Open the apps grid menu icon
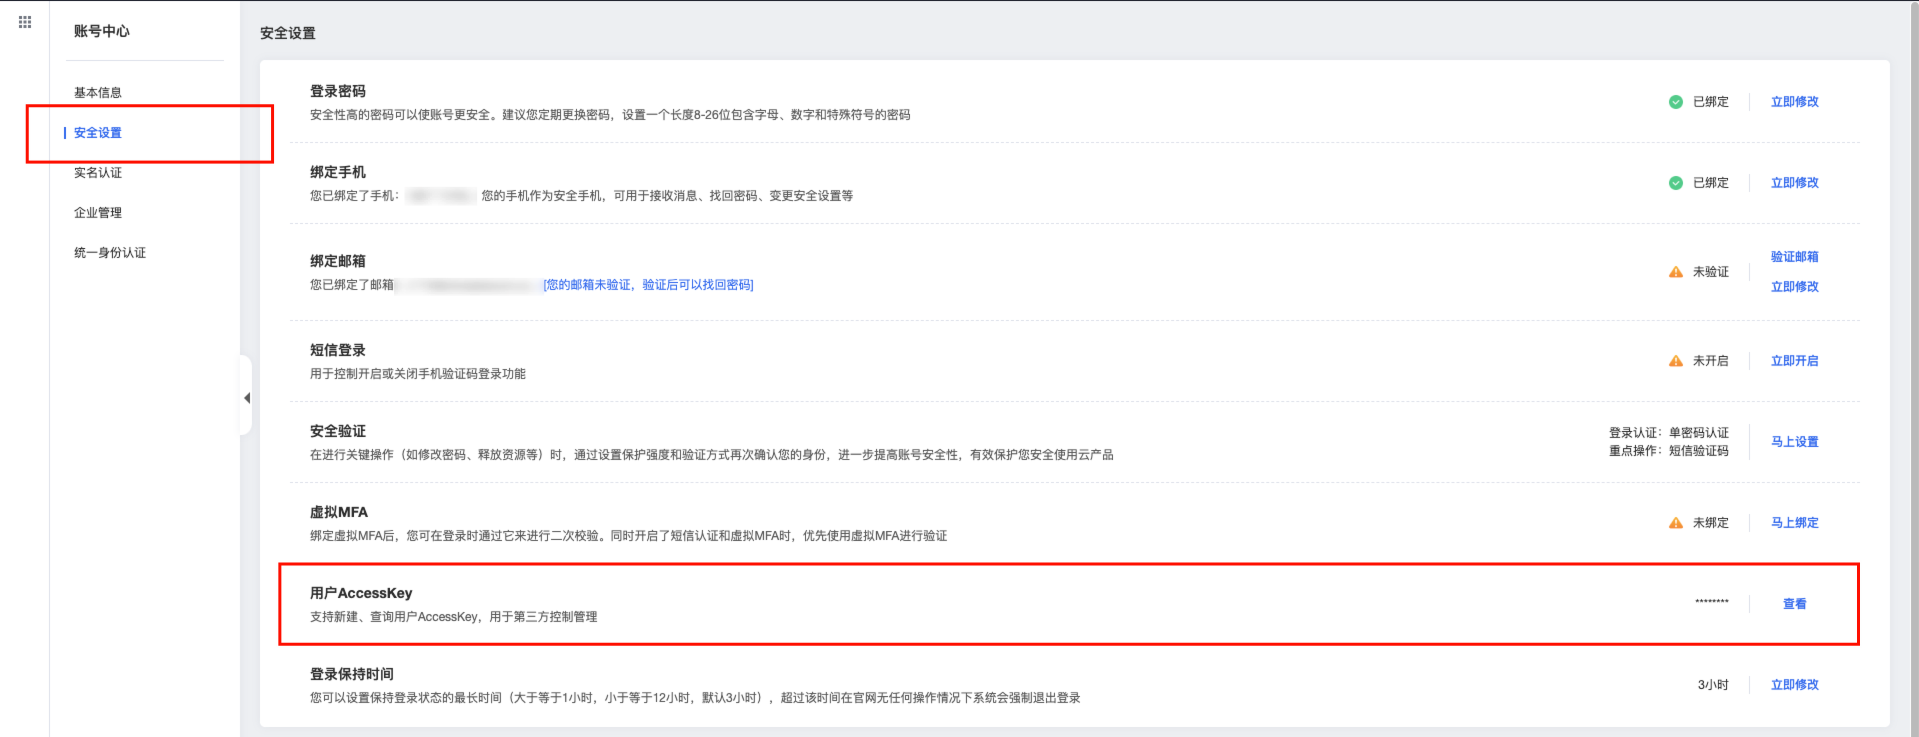Image resolution: width=1919 pixels, height=737 pixels. tap(25, 22)
